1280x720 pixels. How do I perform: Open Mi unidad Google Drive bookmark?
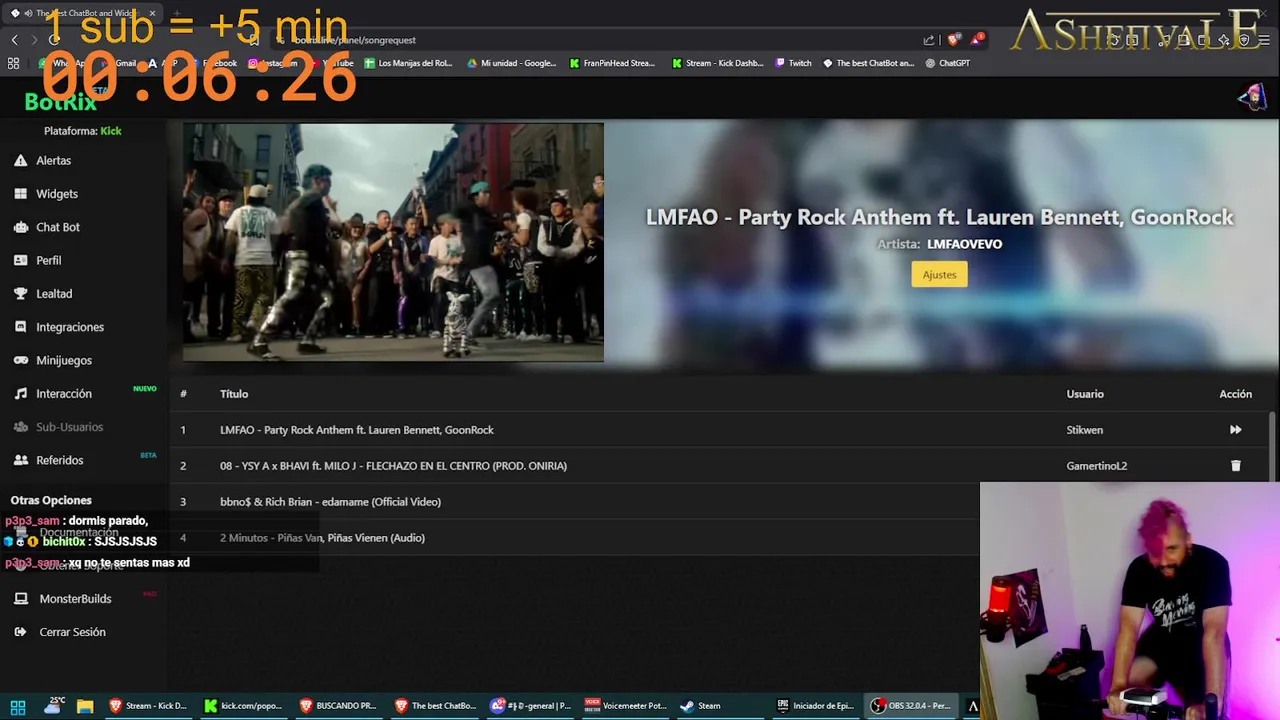pyautogui.click(x=511, y=63)
